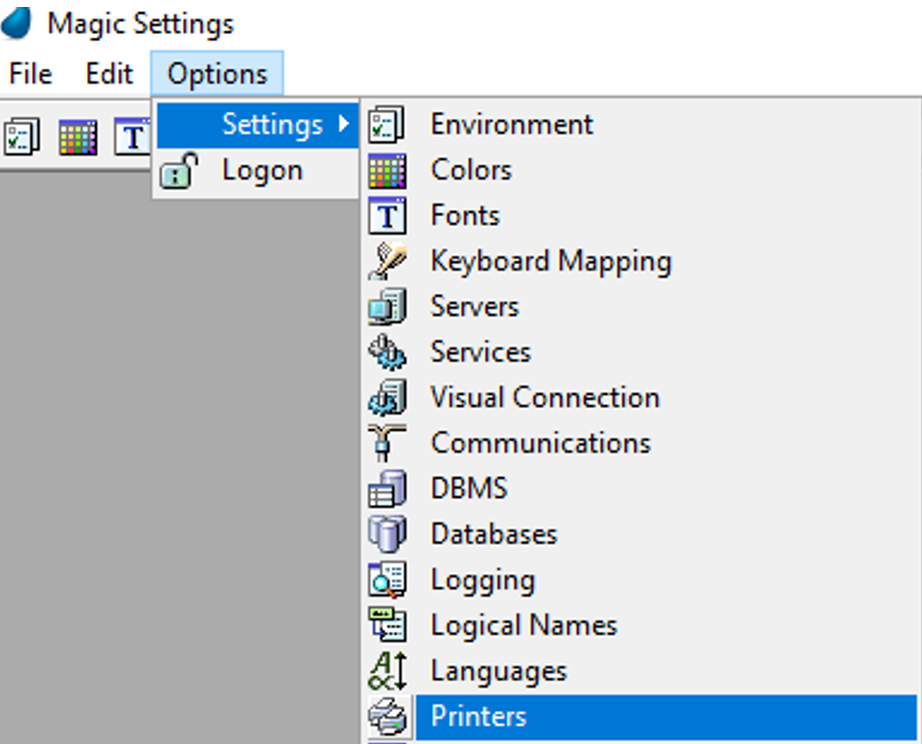This screenshot has height=744, width=922.
Task: Close the Options menu
Action: coord(217,74)
